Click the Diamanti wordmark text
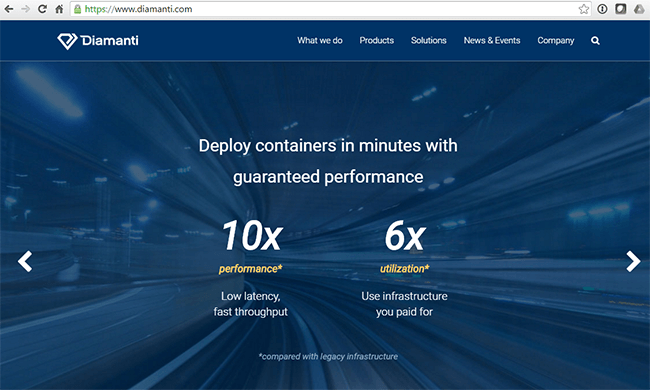The image size is (650, 390). coord(110,41)
